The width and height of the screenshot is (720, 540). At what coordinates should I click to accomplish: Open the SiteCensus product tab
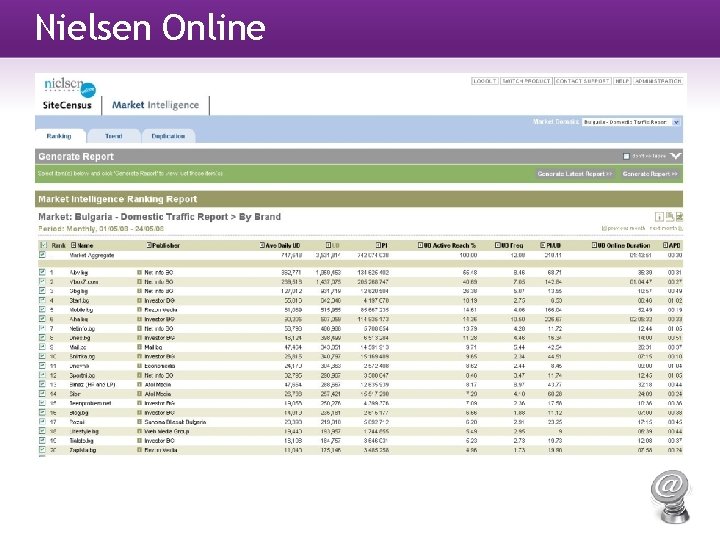[x=67, y=105]
